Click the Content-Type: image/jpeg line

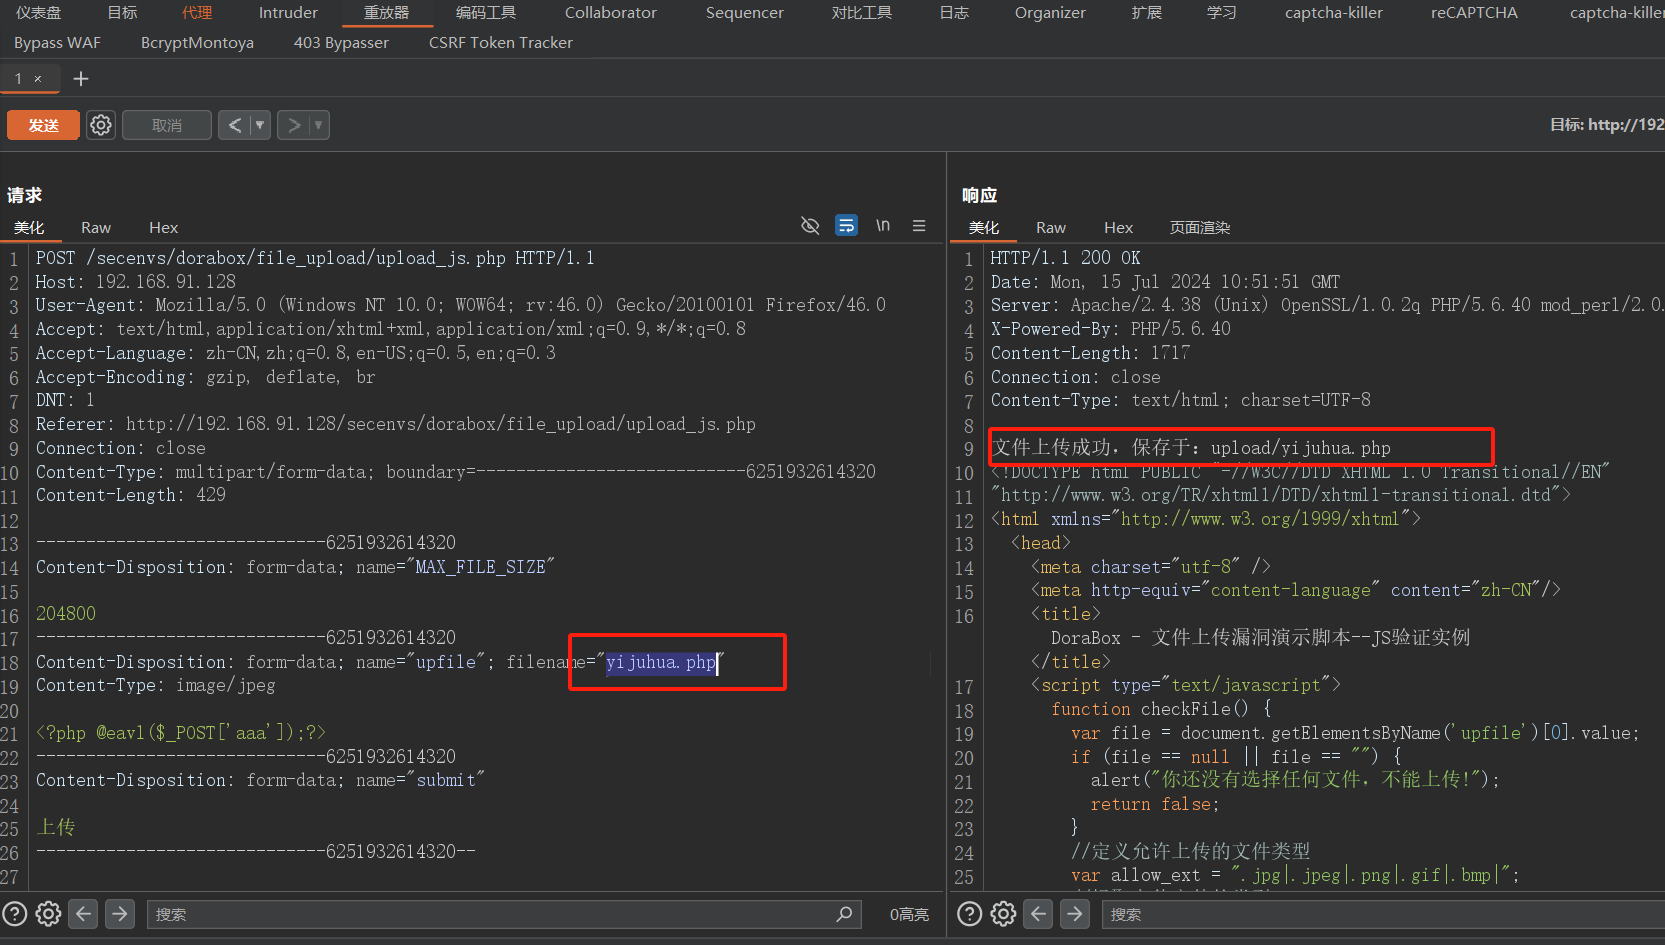tap(155, 686)
